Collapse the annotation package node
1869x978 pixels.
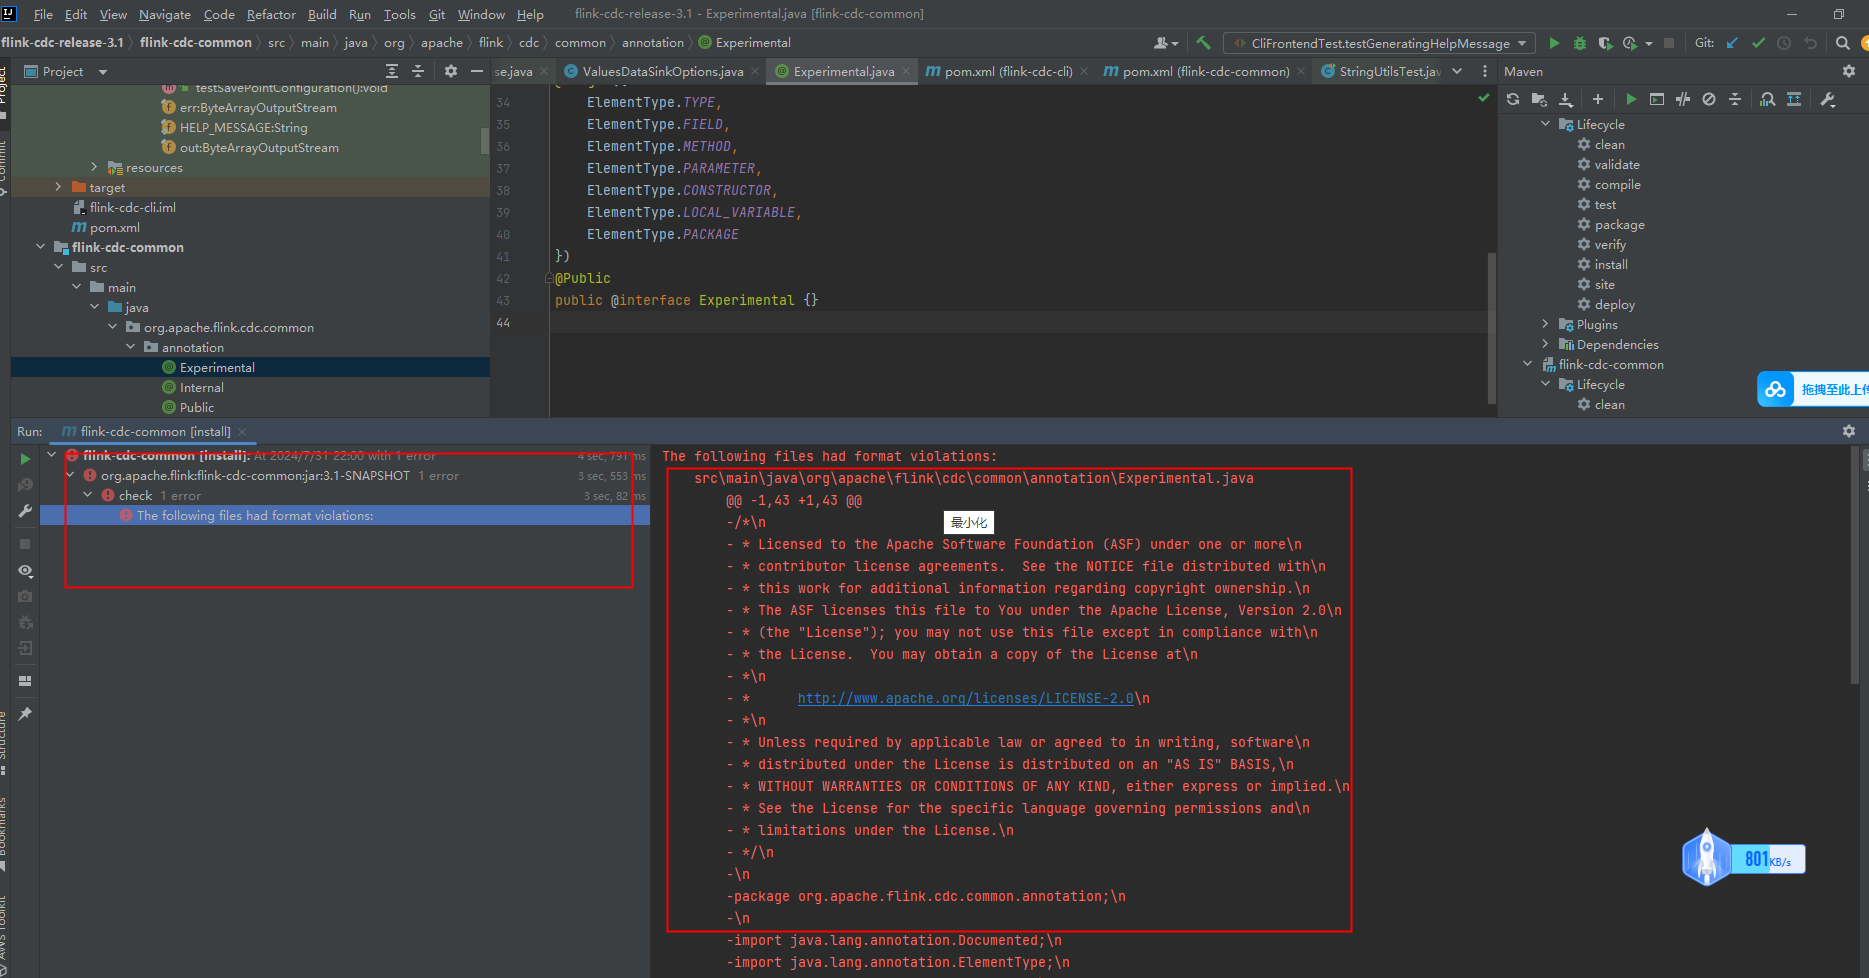(130, 347)
